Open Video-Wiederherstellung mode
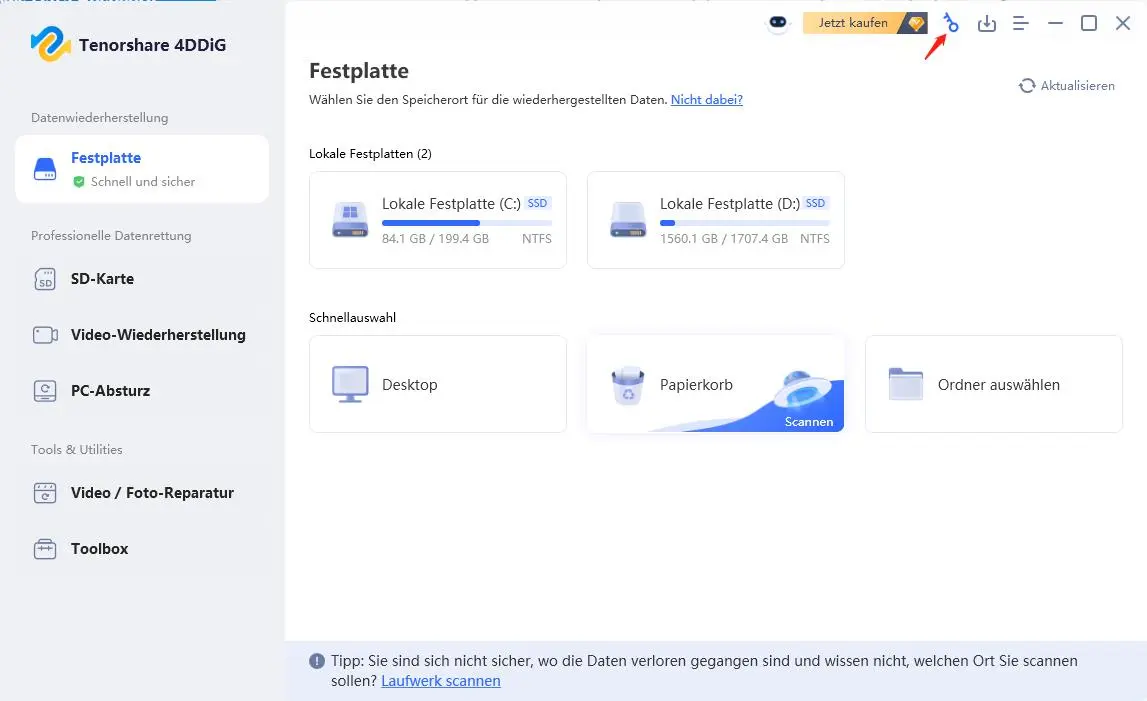The image size is (1147, 701). point(157,335)
